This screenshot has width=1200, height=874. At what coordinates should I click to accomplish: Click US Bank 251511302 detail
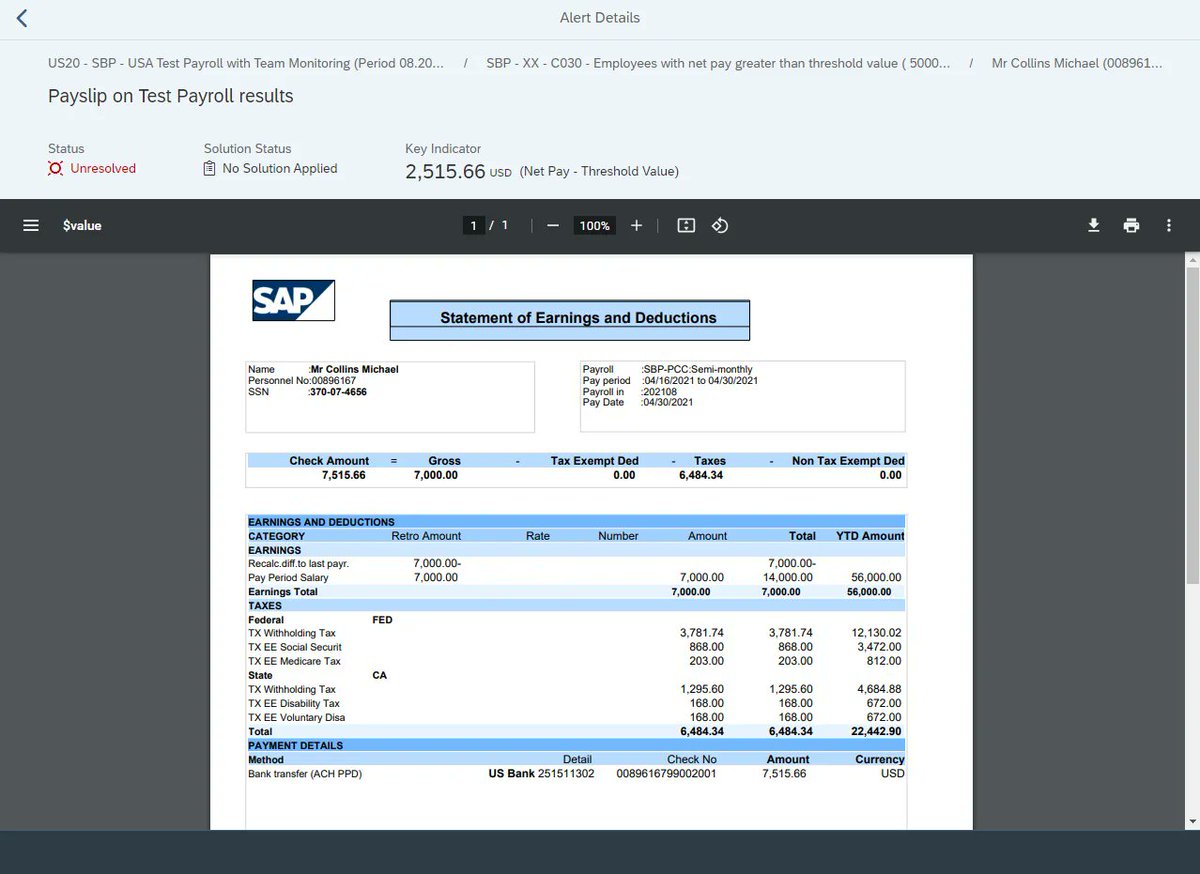coord(541,774)
